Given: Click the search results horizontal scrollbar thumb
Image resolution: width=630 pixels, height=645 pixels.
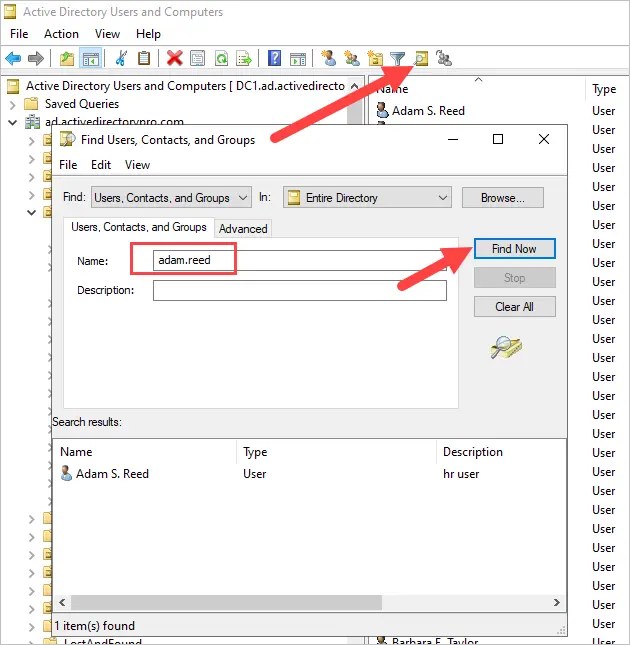Looking at the screenshot, I should [x=226, y=603].
